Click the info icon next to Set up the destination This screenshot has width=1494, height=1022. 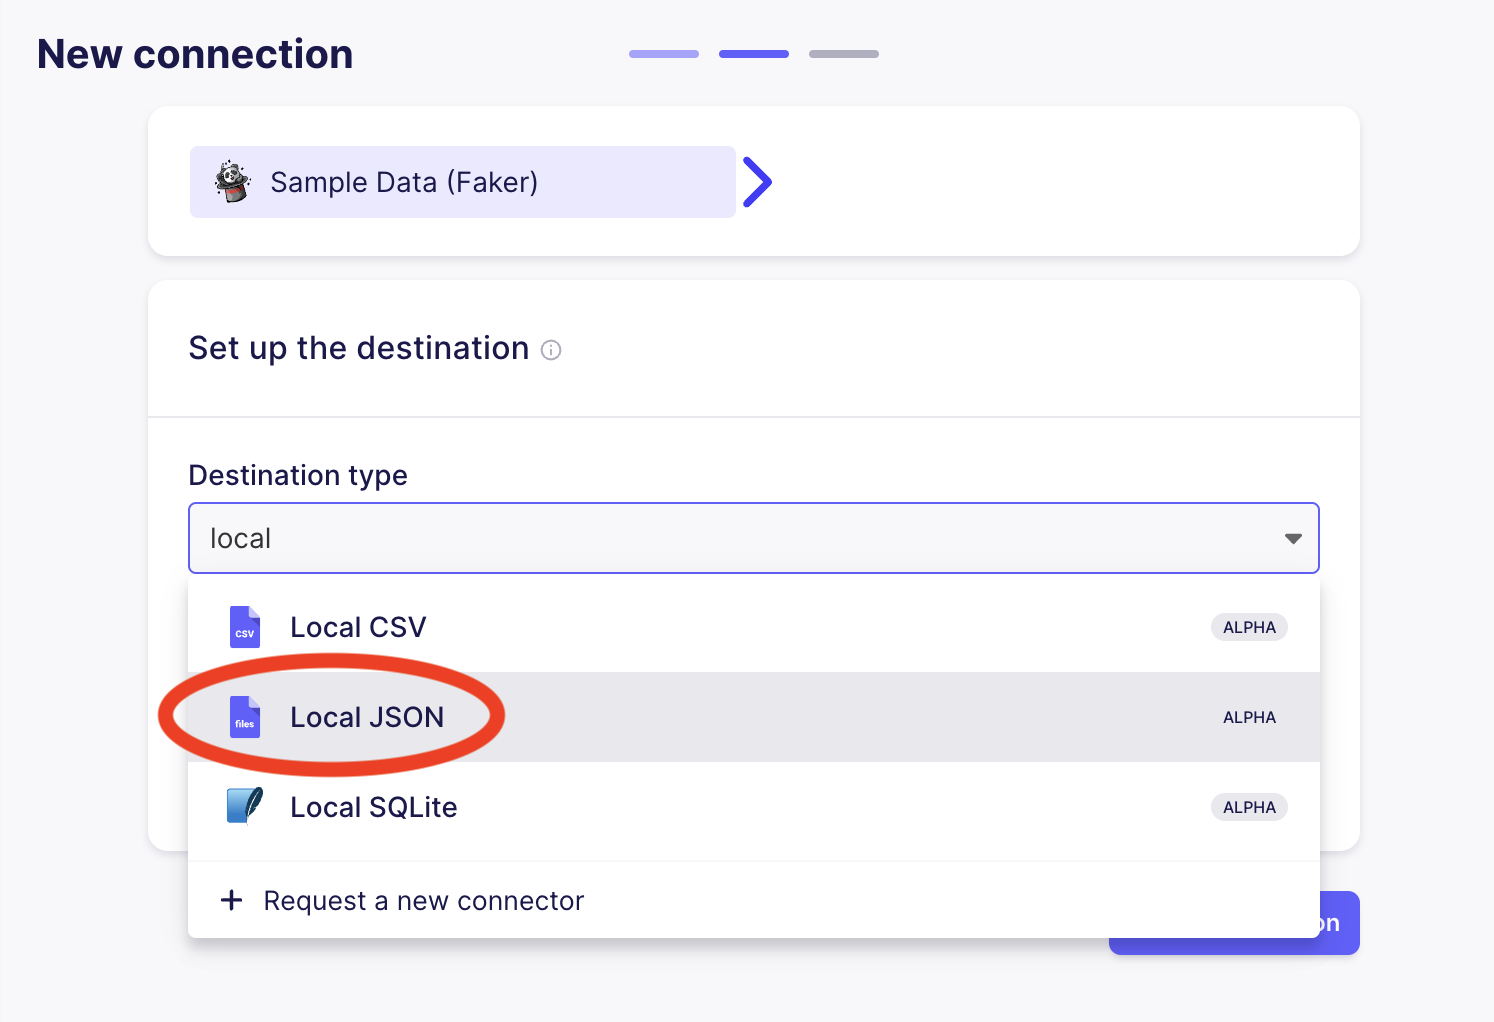point(551,350)
